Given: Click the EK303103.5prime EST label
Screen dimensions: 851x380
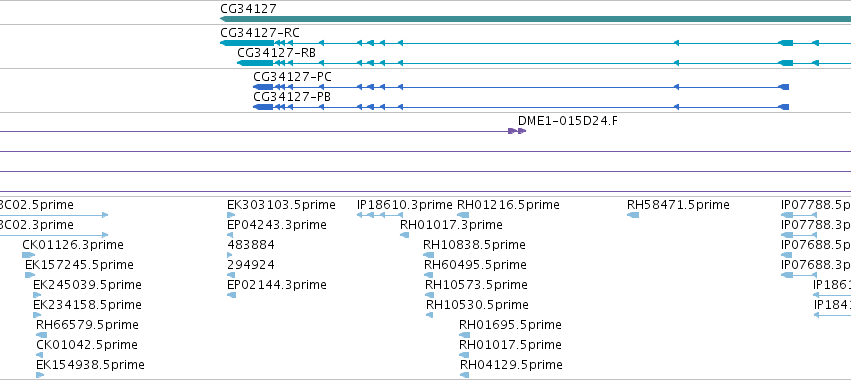Looking at the screenshot, I should point(281,205).
